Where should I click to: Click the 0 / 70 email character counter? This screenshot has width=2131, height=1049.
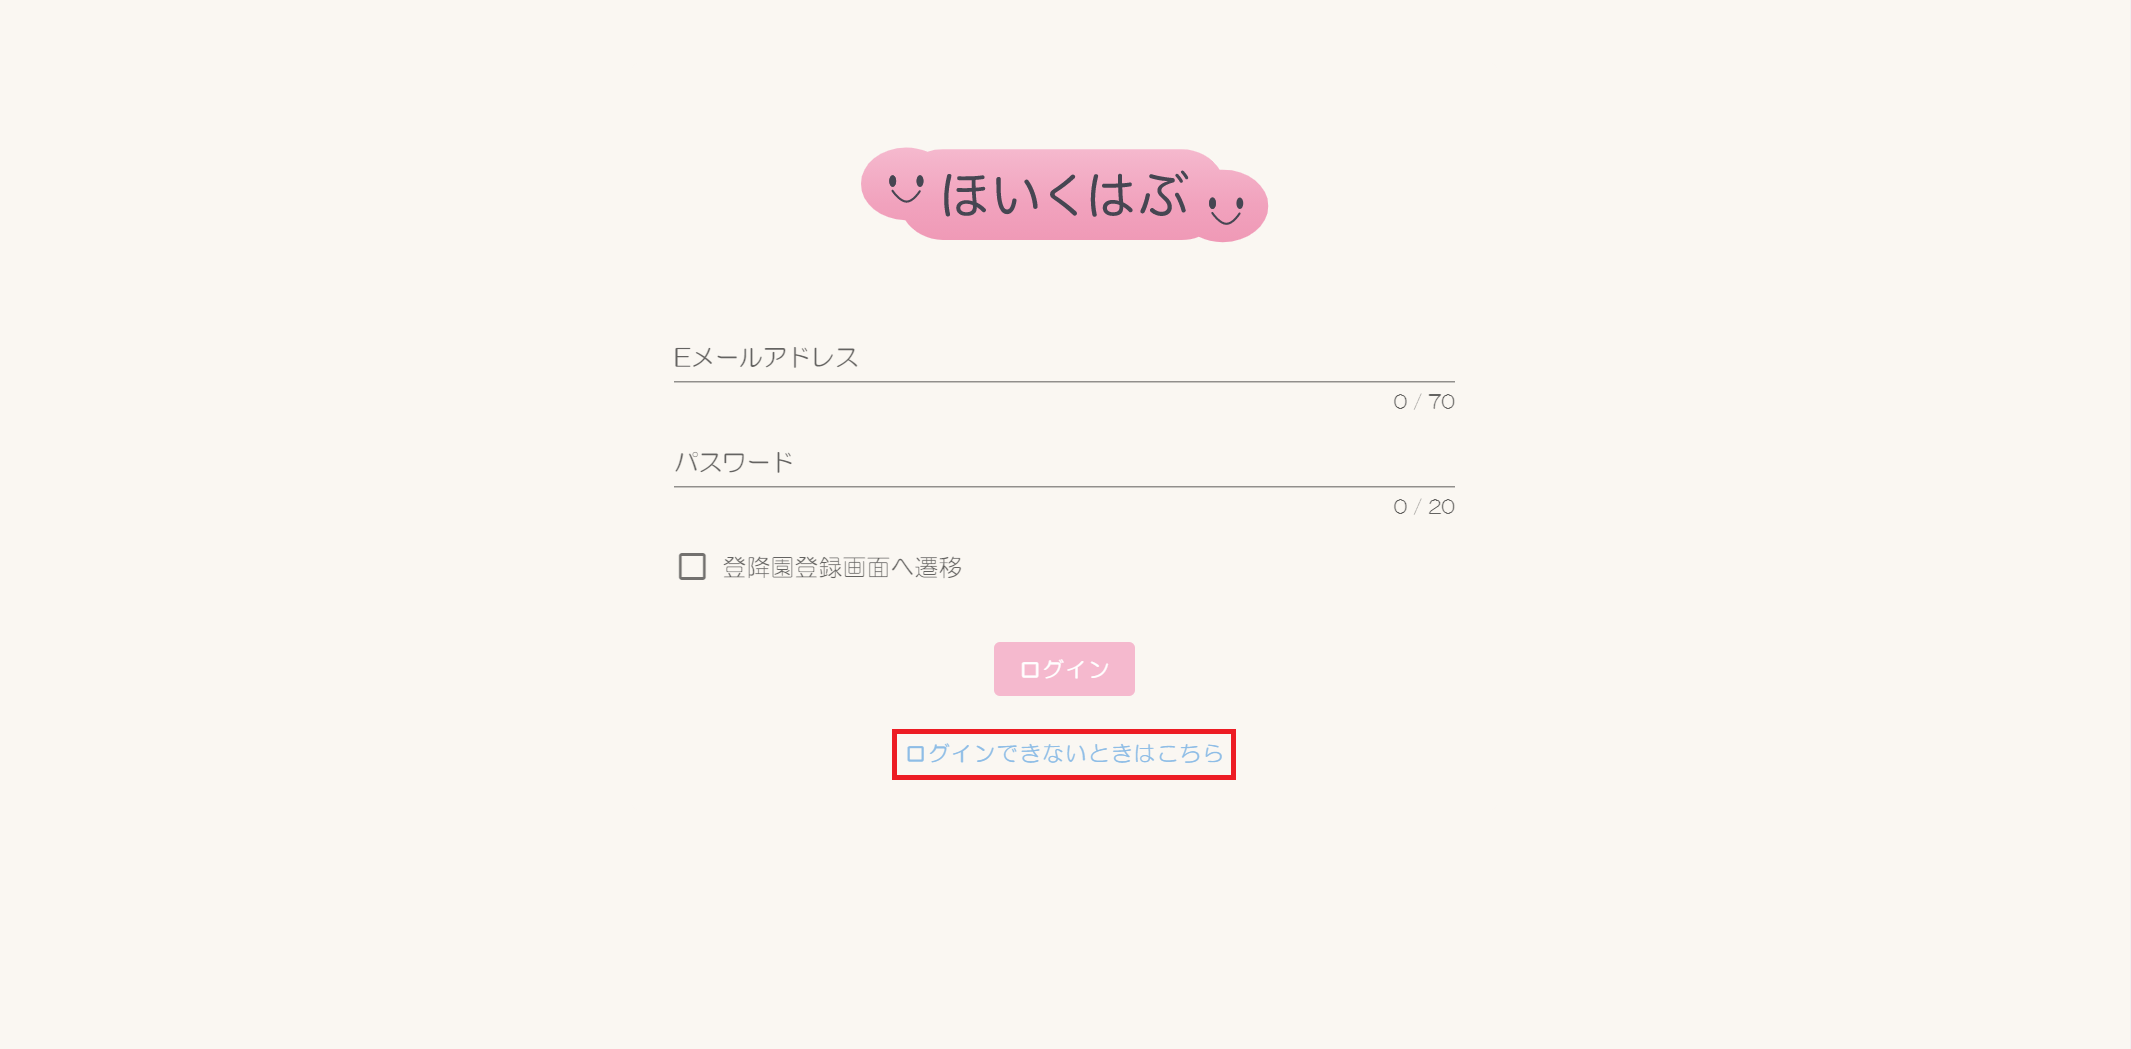click(1424, 402)
